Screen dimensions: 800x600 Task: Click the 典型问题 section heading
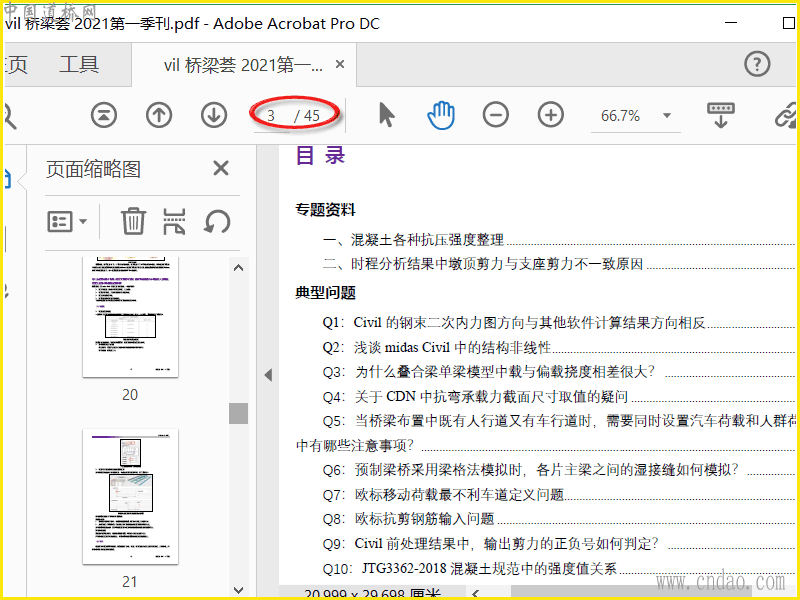pyautogui.click(x=326, y=293)
